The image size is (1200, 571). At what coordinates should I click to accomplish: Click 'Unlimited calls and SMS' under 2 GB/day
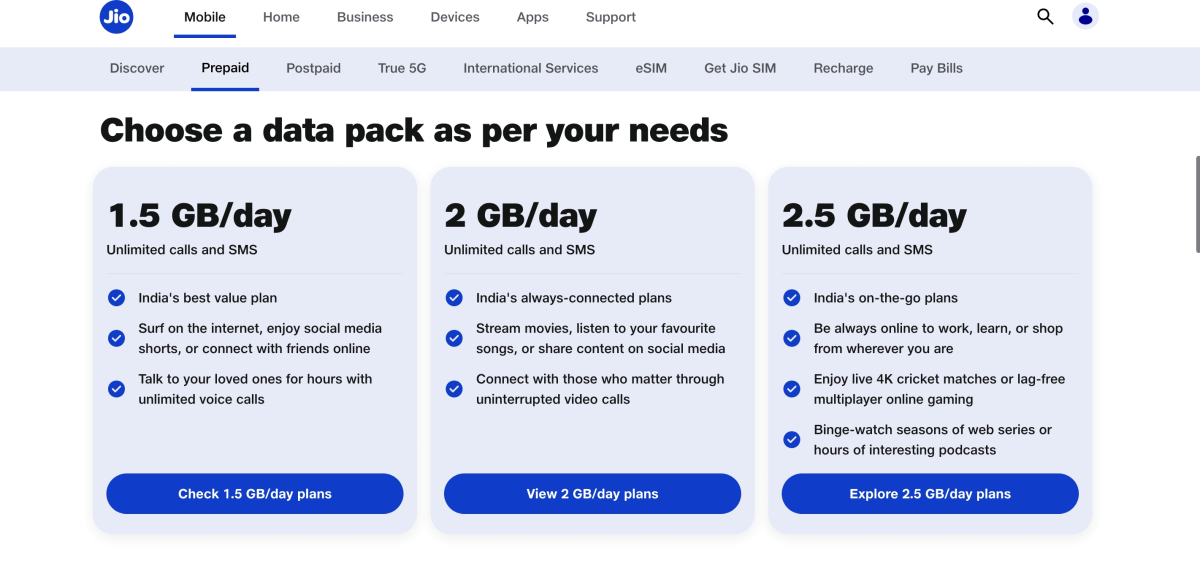point(520,250)
